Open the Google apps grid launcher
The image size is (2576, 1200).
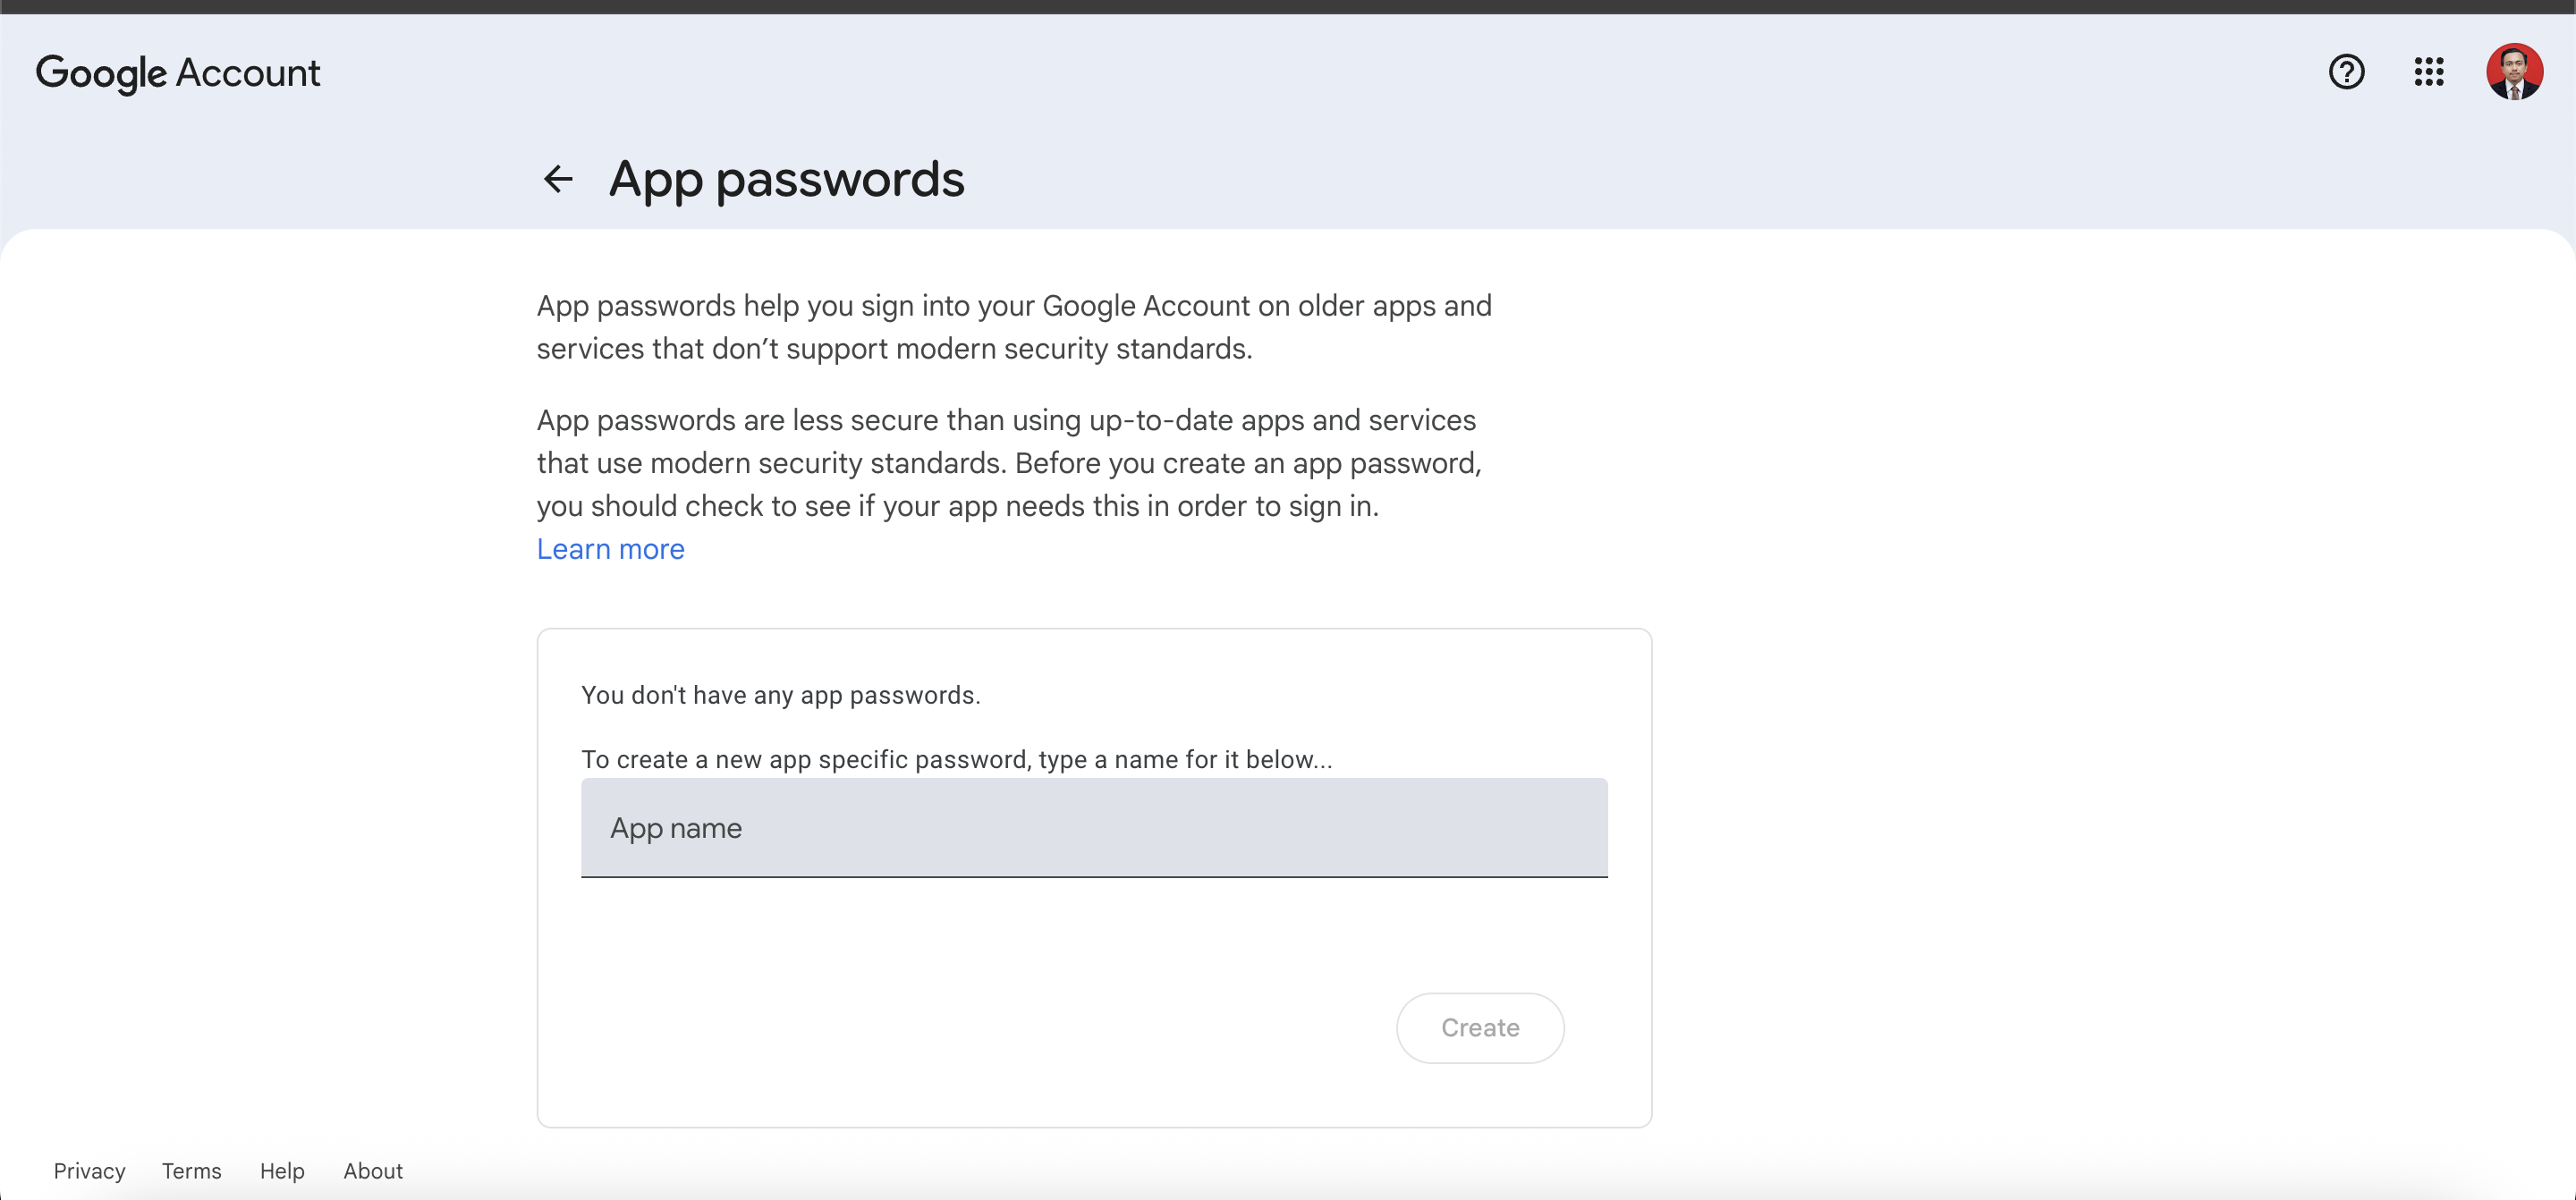(x=2429, y=72)
